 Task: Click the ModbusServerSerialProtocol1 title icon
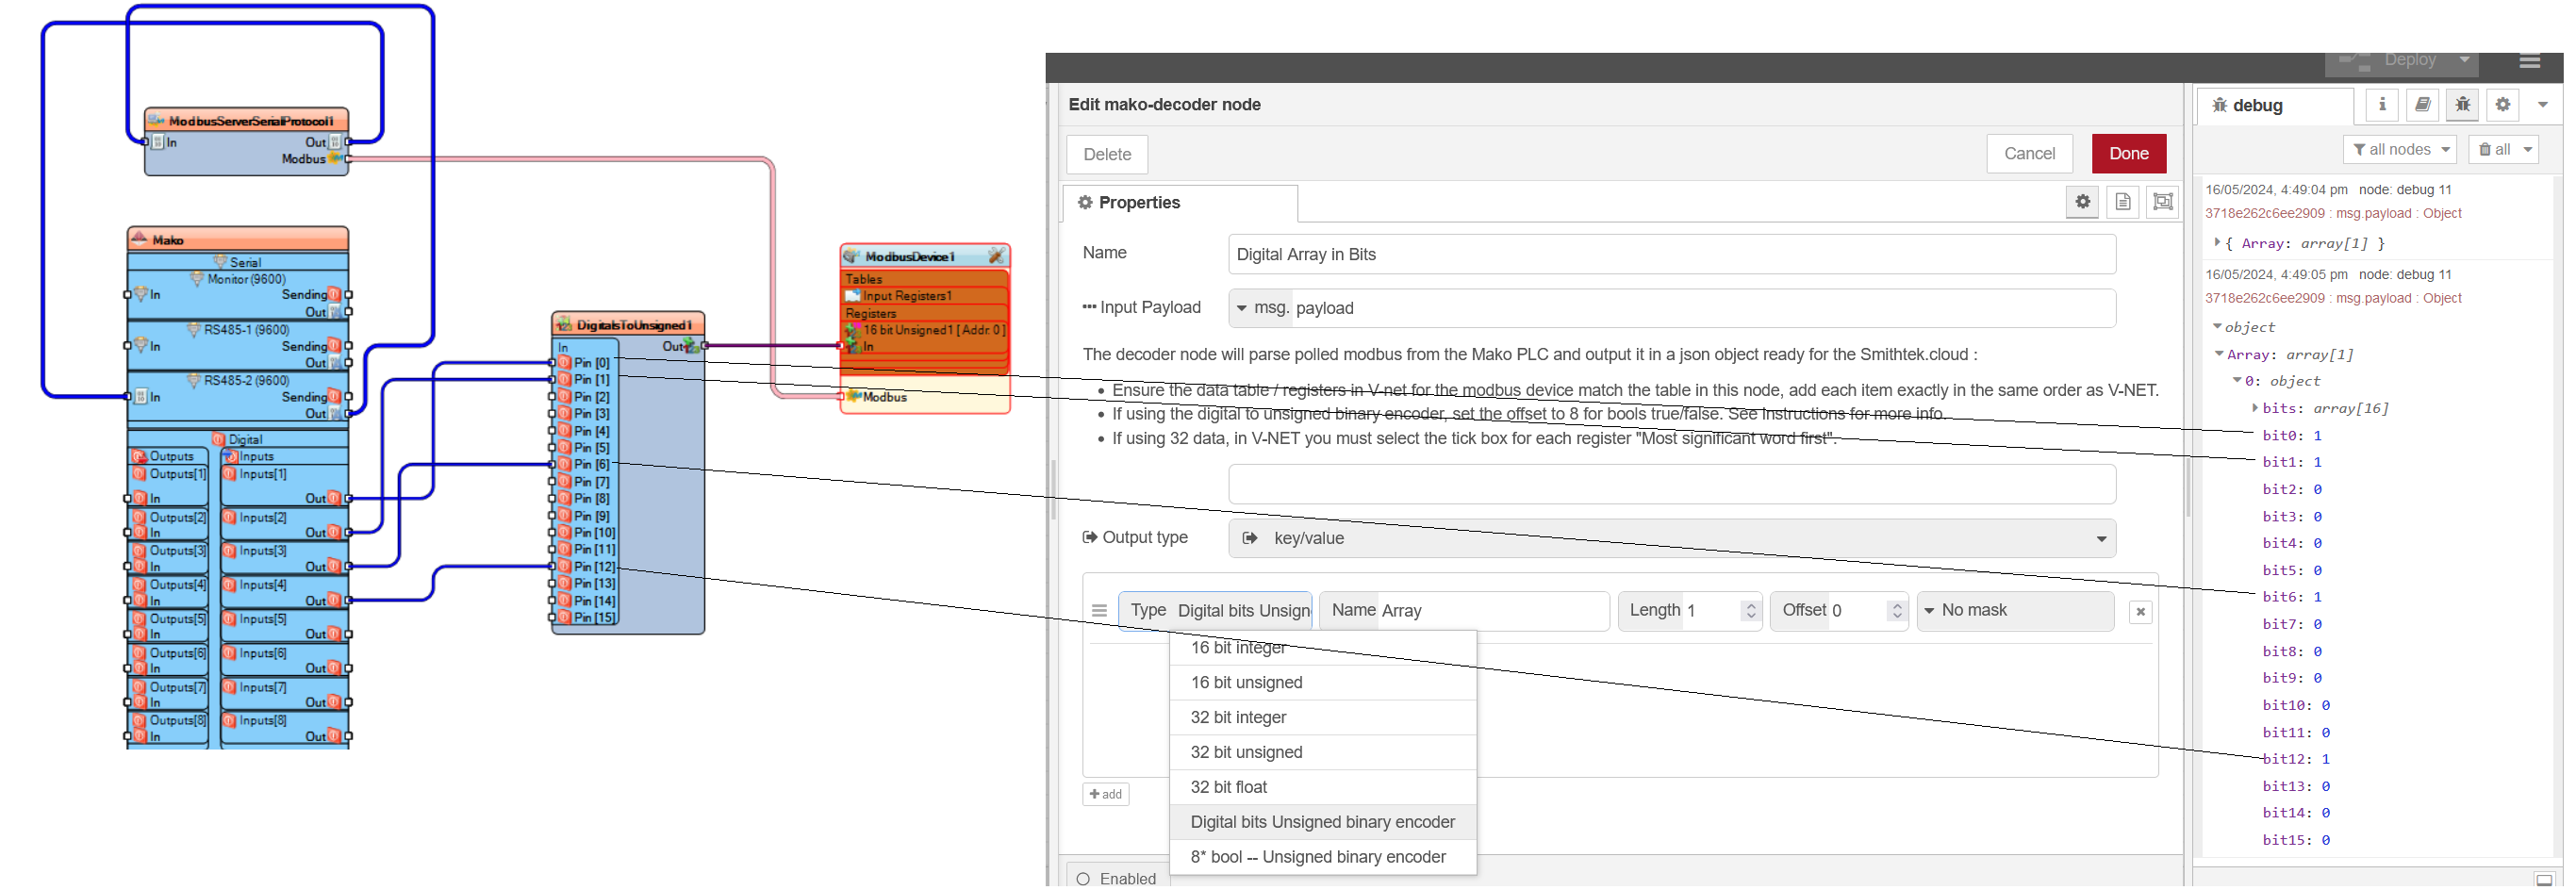(156, 121)
